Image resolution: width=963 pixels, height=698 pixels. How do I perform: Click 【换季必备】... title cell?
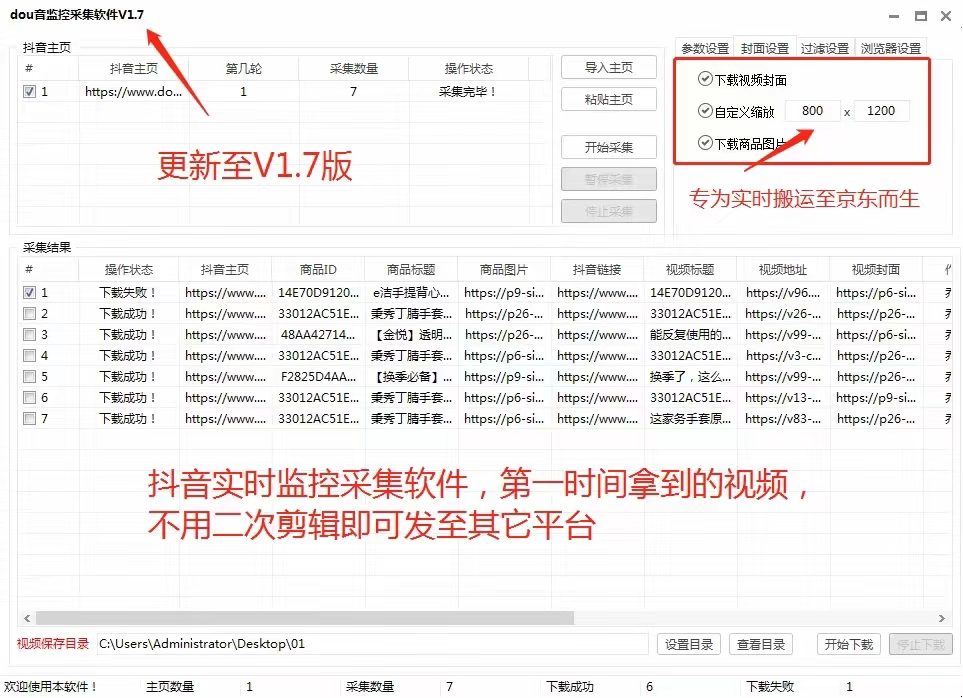pyautogui.click(x=411, y=376)
